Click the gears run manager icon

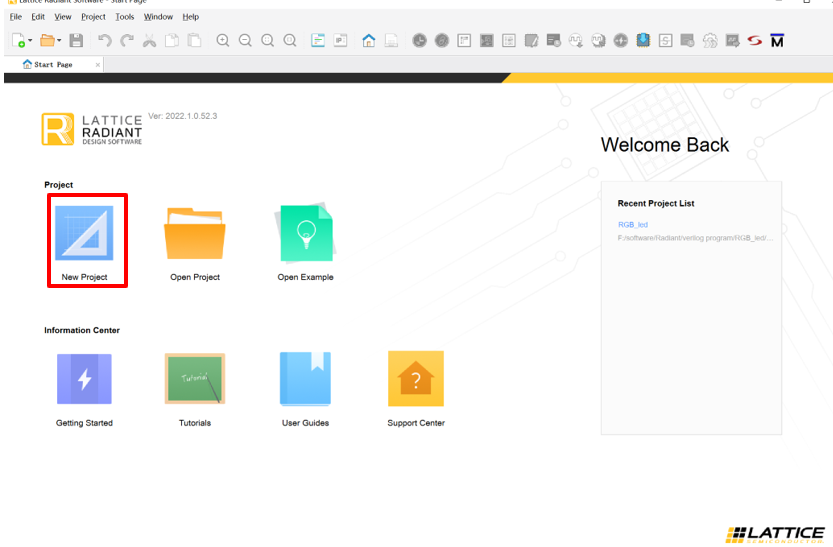point(710,40)
